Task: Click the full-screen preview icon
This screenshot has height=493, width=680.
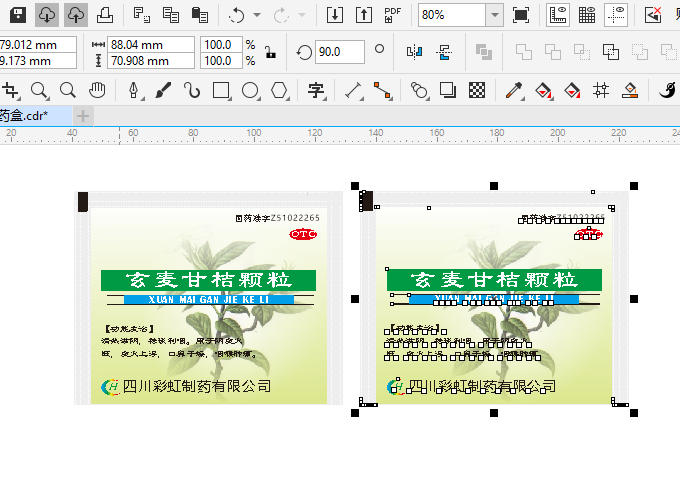Action: (x=521, y=15)
